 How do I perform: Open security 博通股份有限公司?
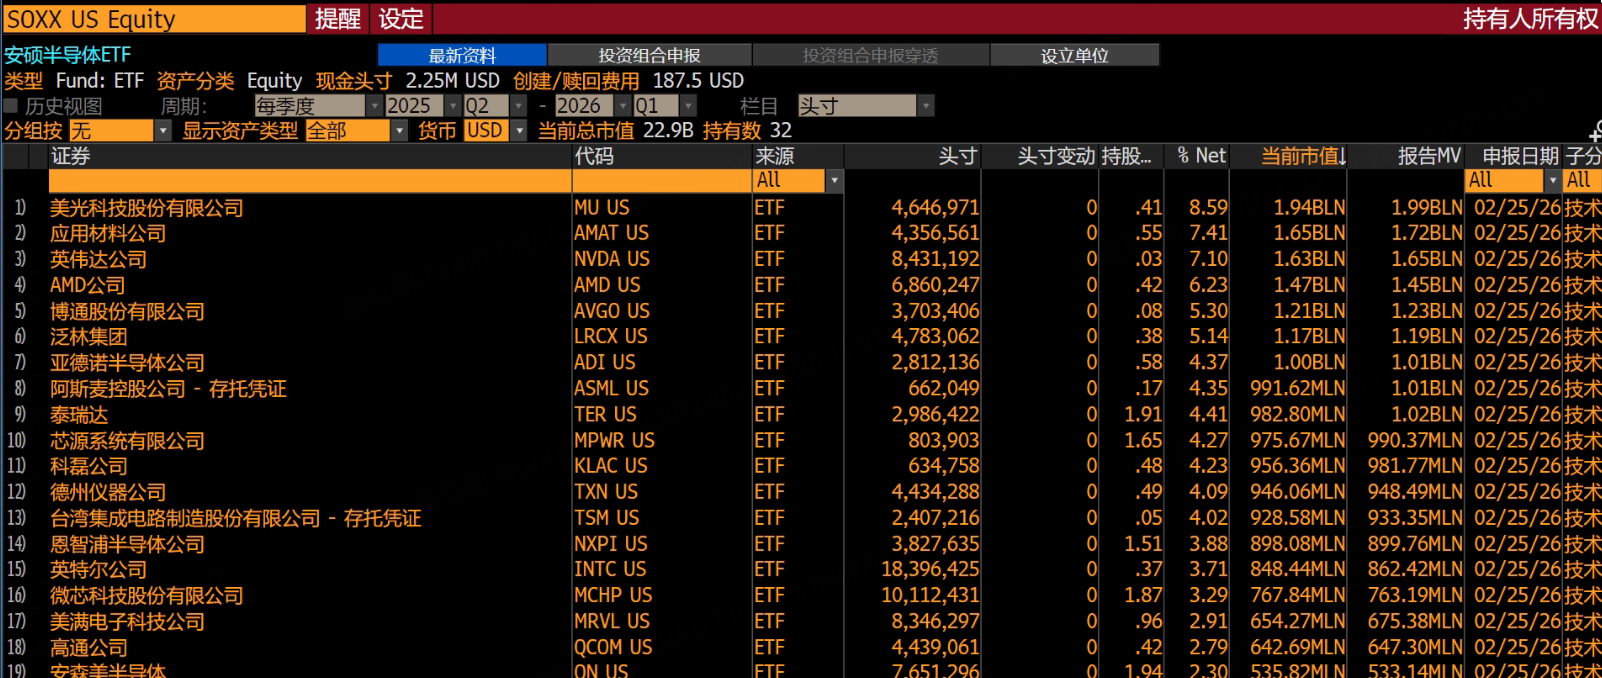[127, 311]
